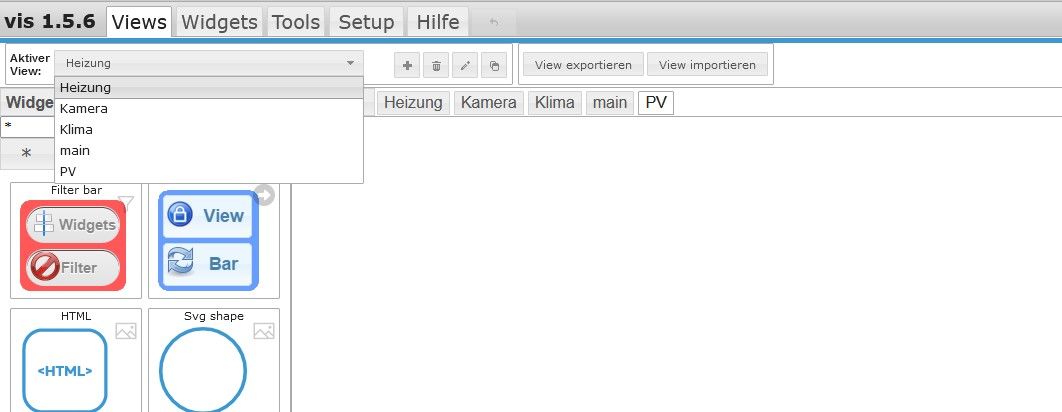Viewport: 1062px width, 412px height.
Task: Click View exportieren button
Action: pos(583,65)
